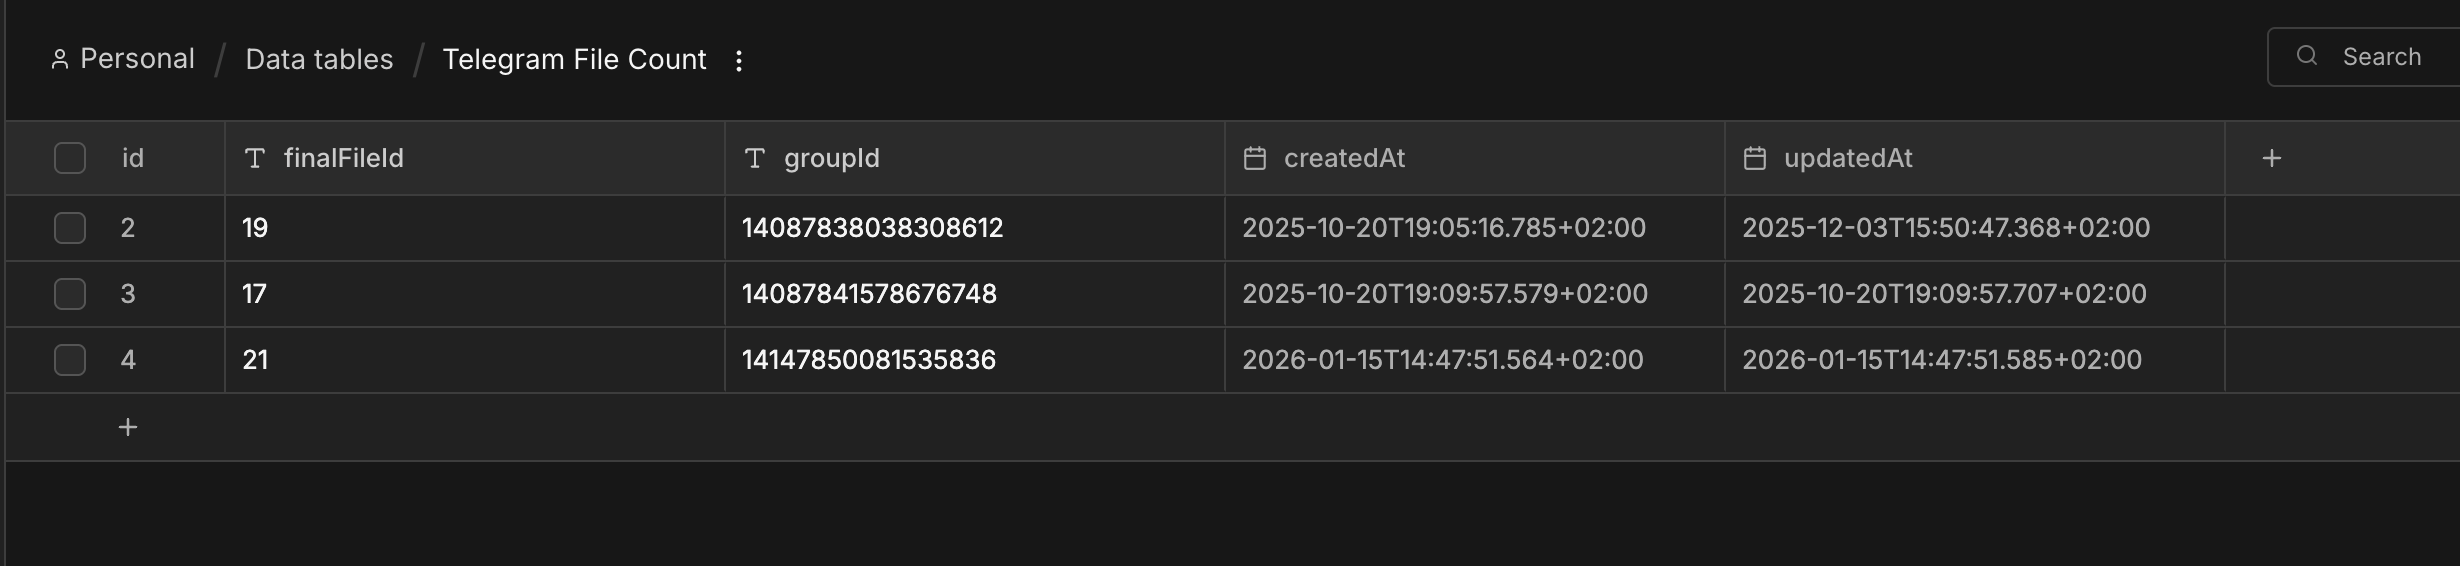Select the checkbox for row id 2
The image size is (2460, 566).
70,228
